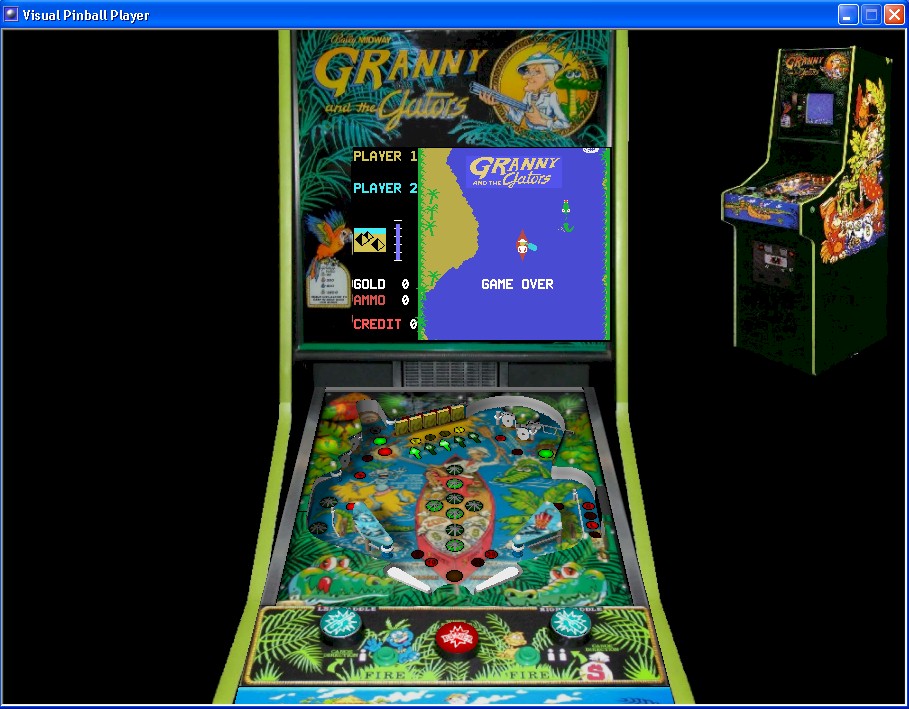Click the CREDIT 0 counter

(385, 324)
